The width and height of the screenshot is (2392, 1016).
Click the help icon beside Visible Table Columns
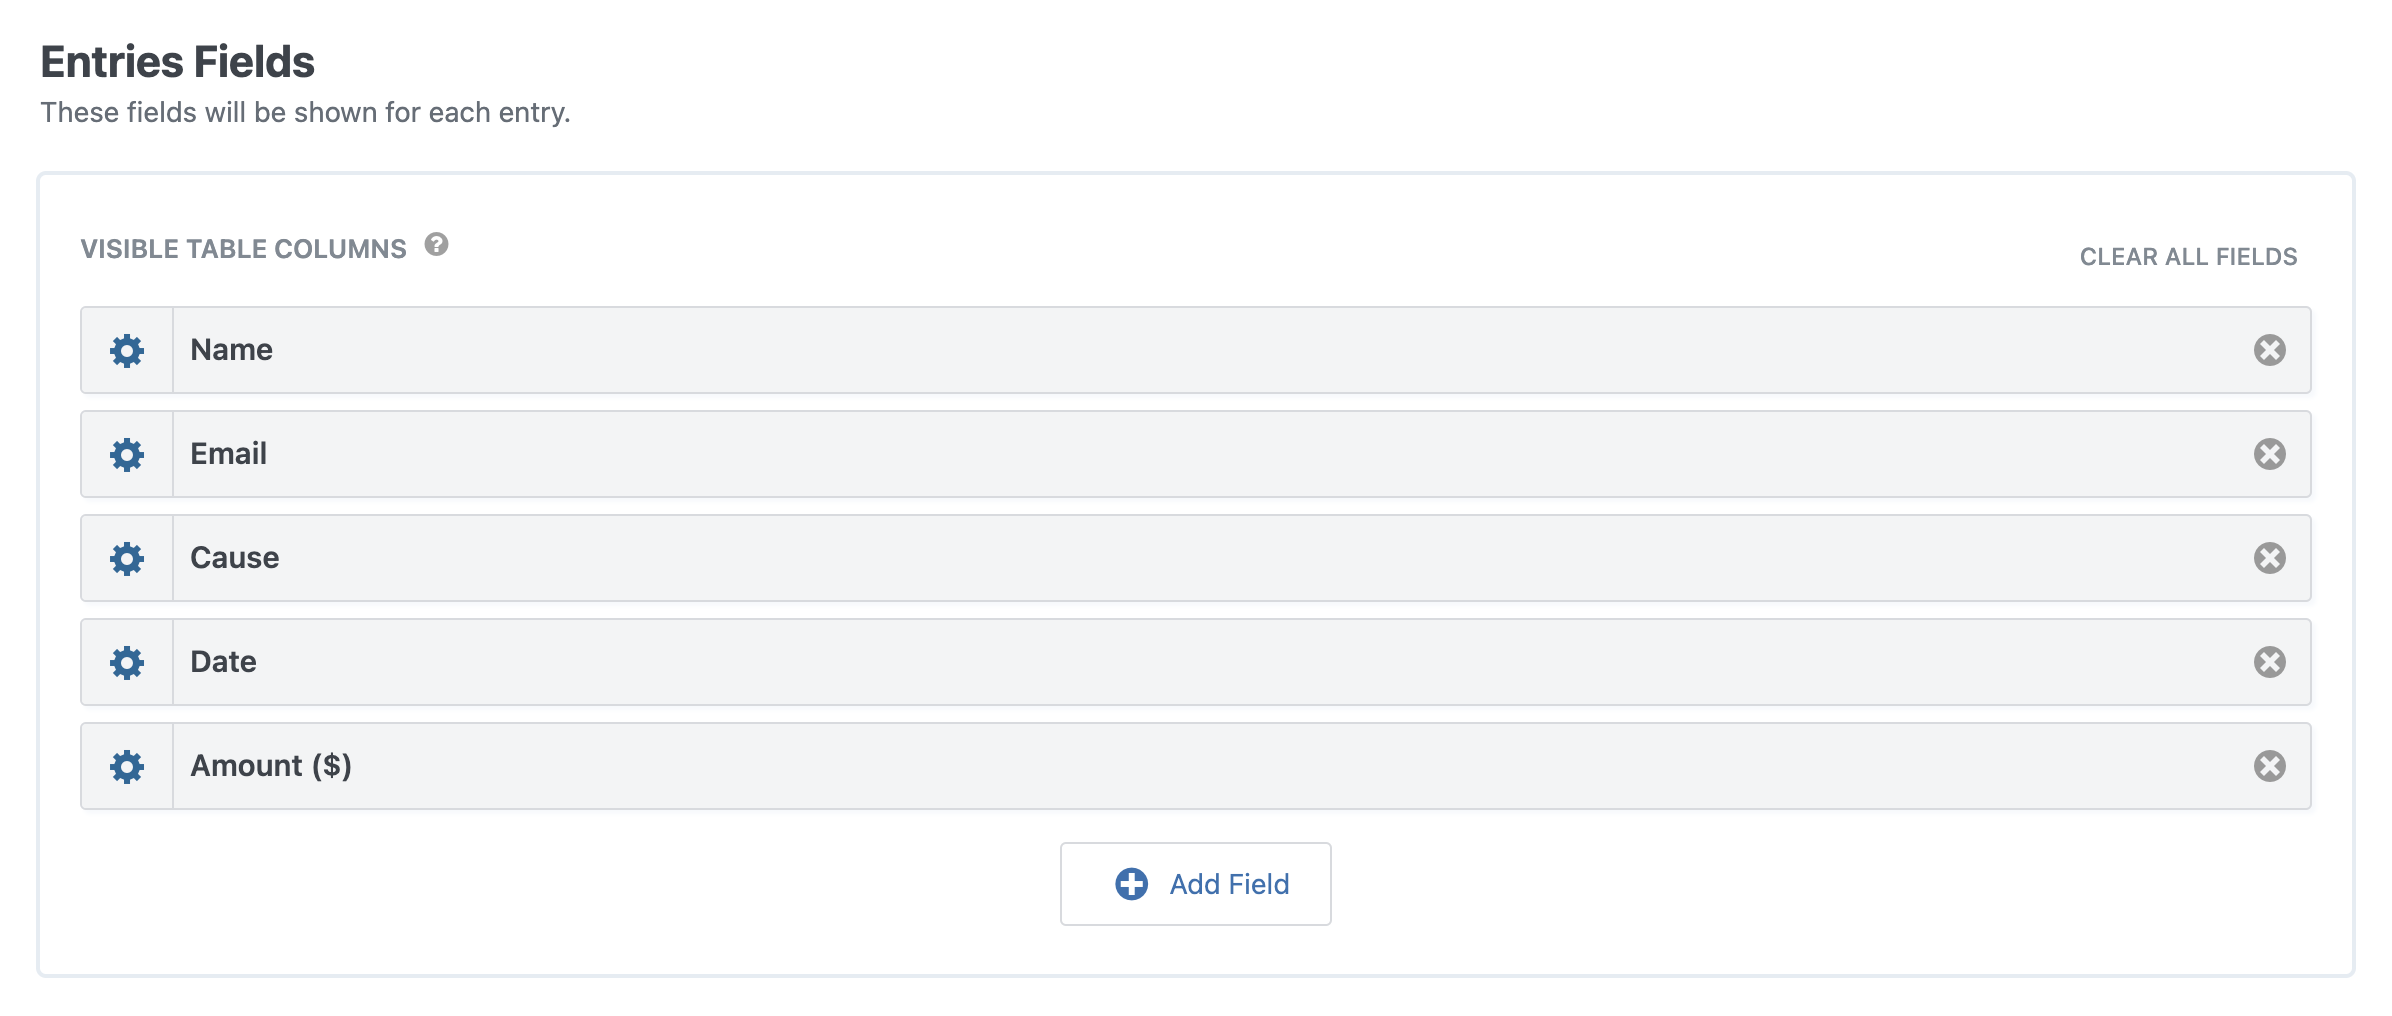coord(436,245)
